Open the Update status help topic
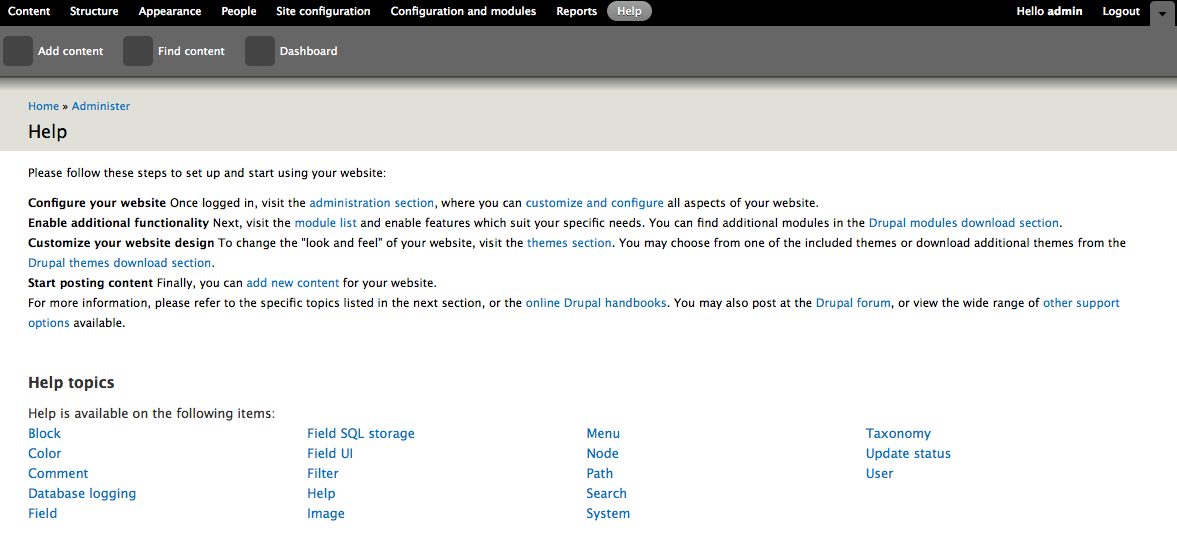The image size is (1177, 555). [x=908, y=454]
